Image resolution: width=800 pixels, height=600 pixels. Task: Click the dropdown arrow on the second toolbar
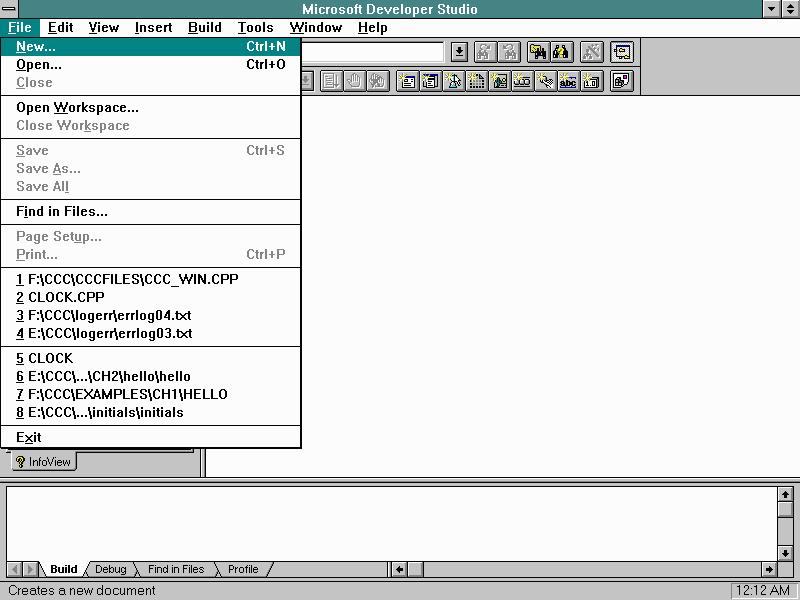305,81
